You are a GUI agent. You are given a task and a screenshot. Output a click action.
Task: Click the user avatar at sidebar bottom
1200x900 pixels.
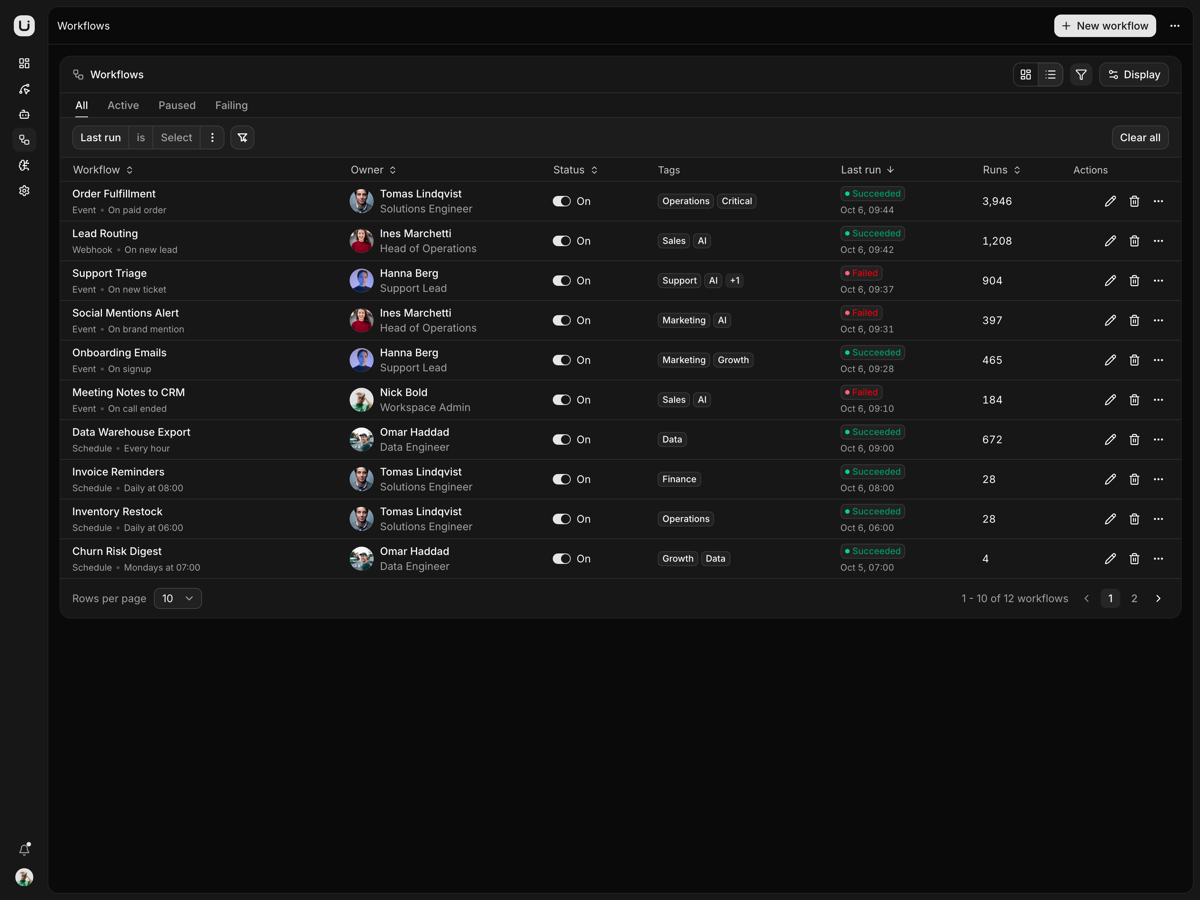click(x=24, y=877)
